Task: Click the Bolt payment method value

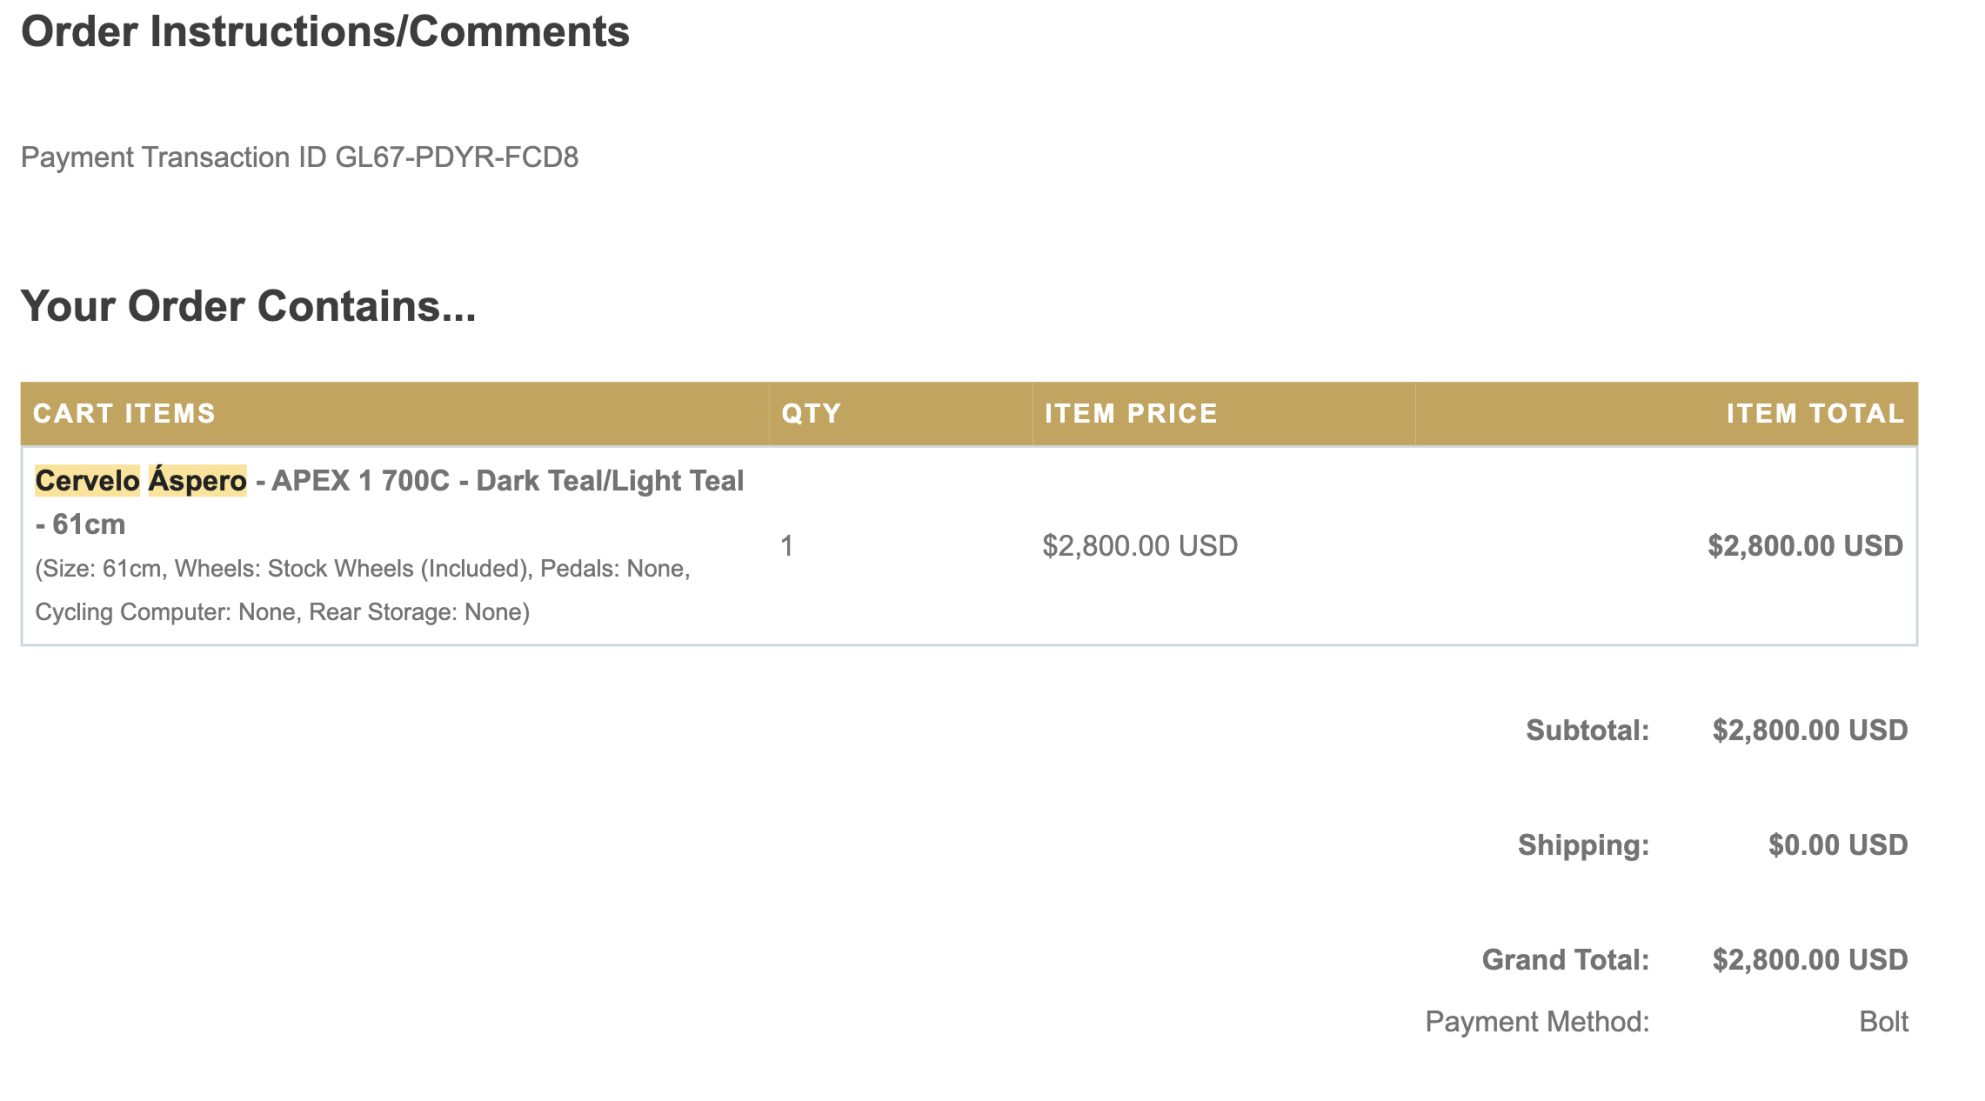Action: (x=1883, y=1022)
